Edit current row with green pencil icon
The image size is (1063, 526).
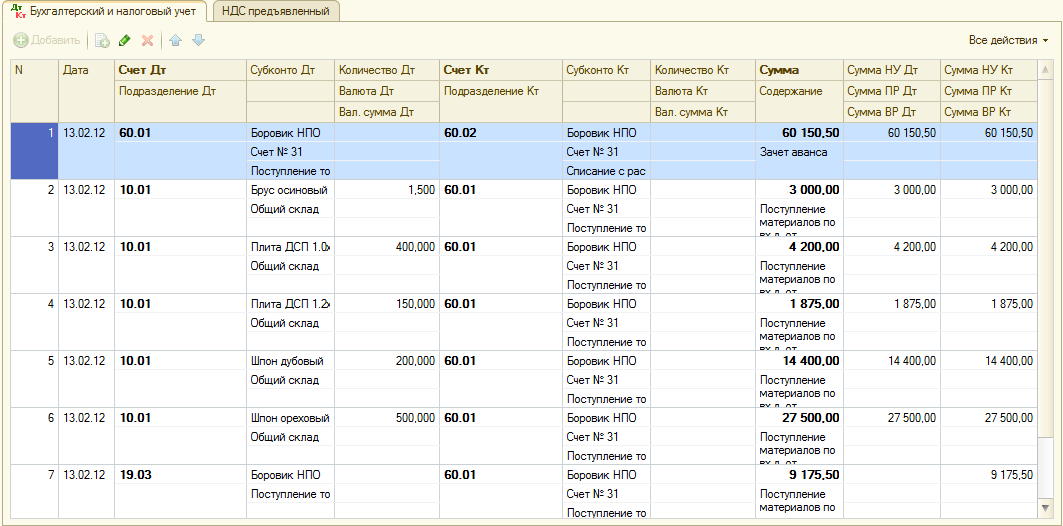[x=124, y=41]
